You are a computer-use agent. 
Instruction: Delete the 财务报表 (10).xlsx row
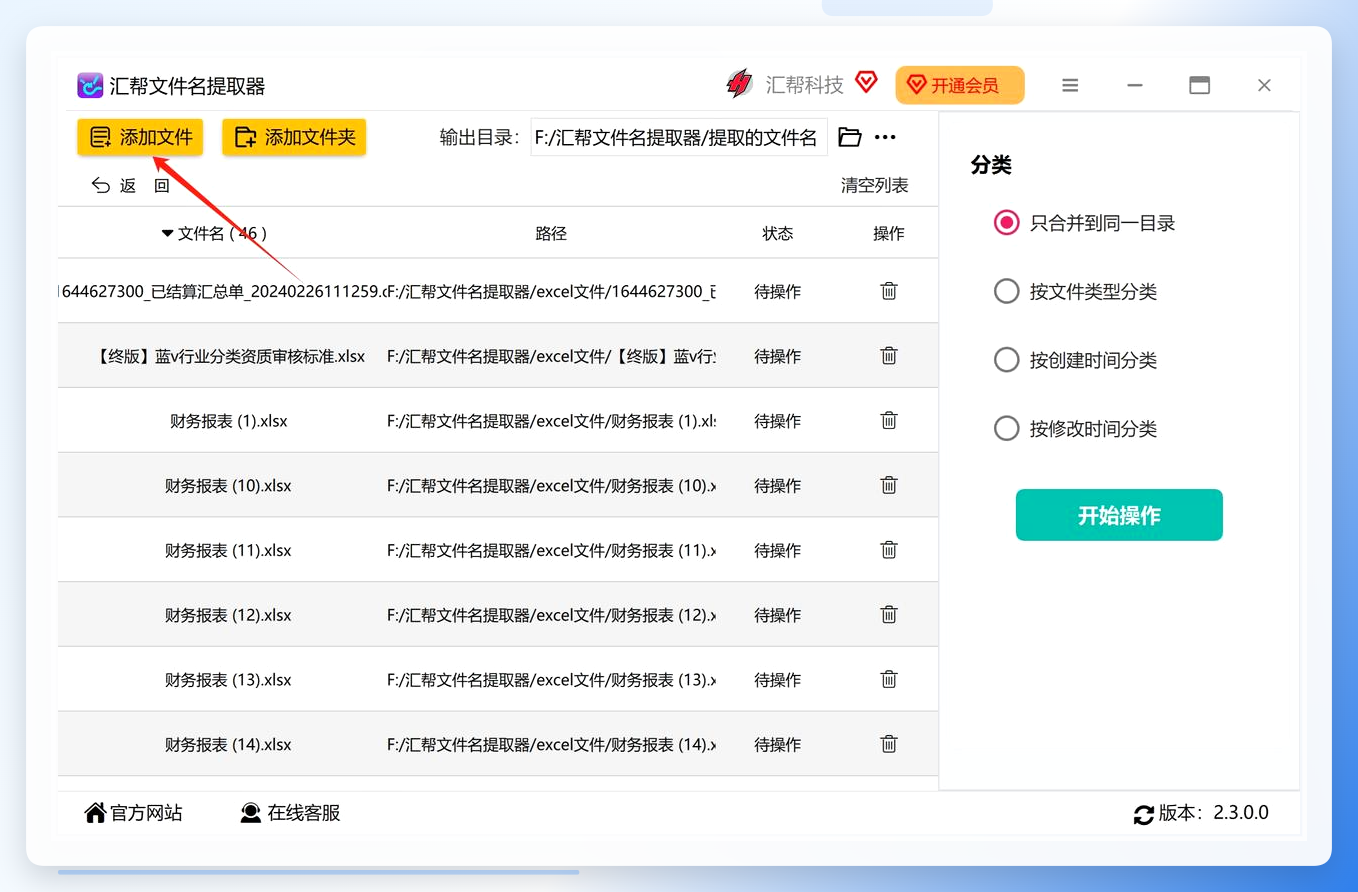[888, 485]
